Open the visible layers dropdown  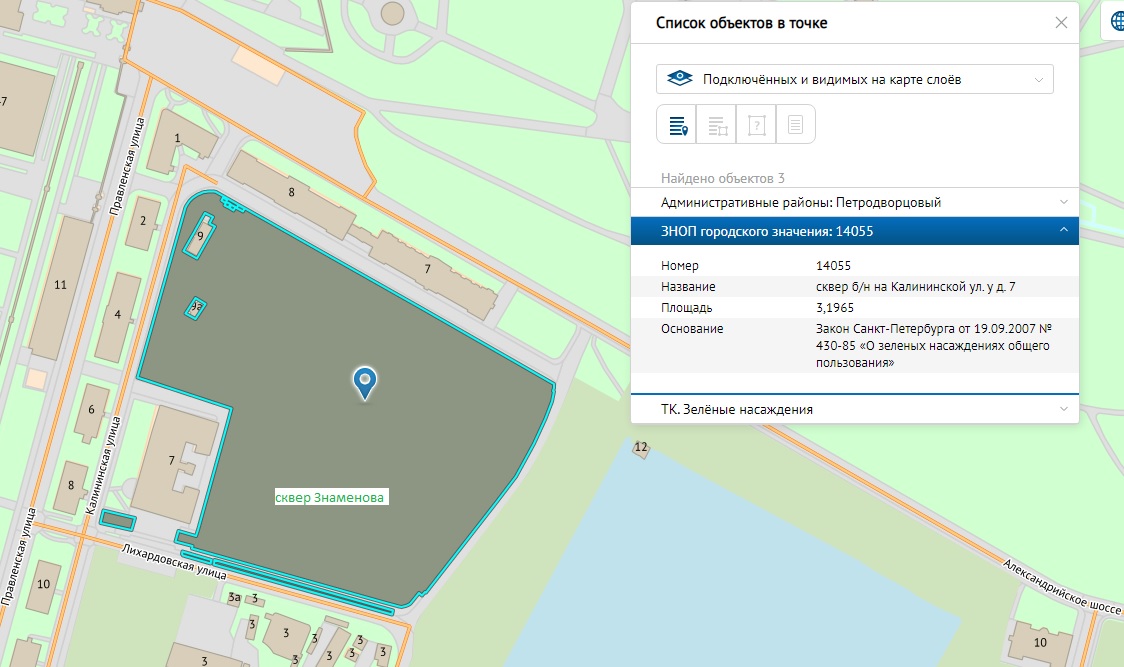[855, 79]
